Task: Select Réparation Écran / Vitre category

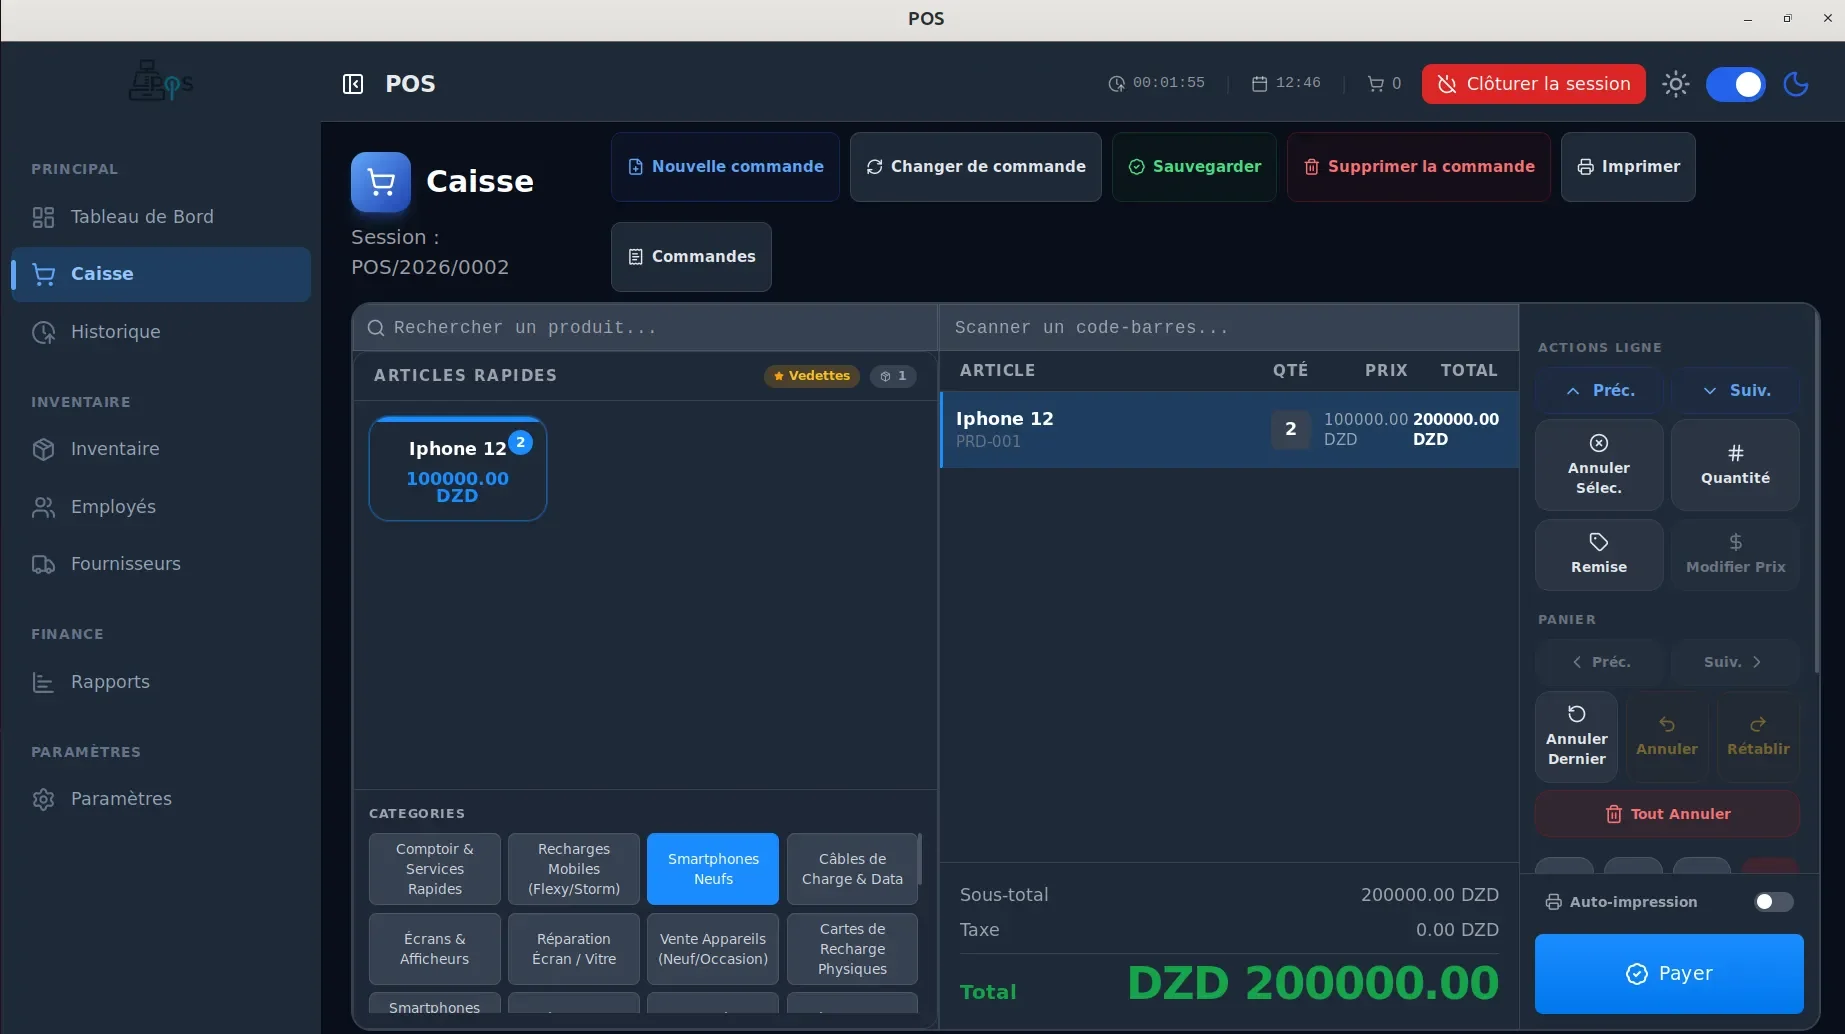Action: [574, 949]
